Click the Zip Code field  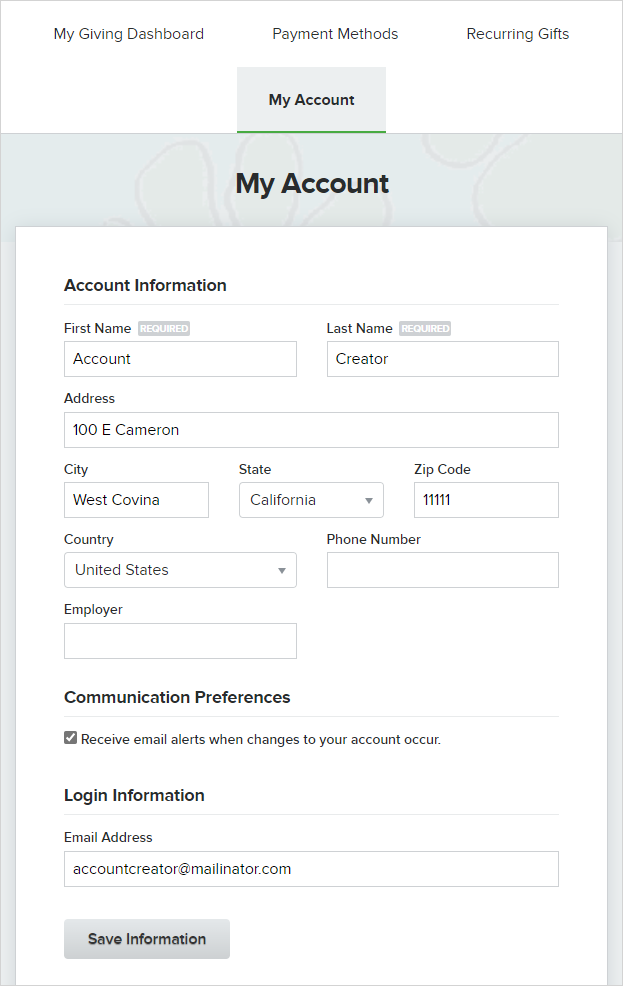tap(486, 500)
